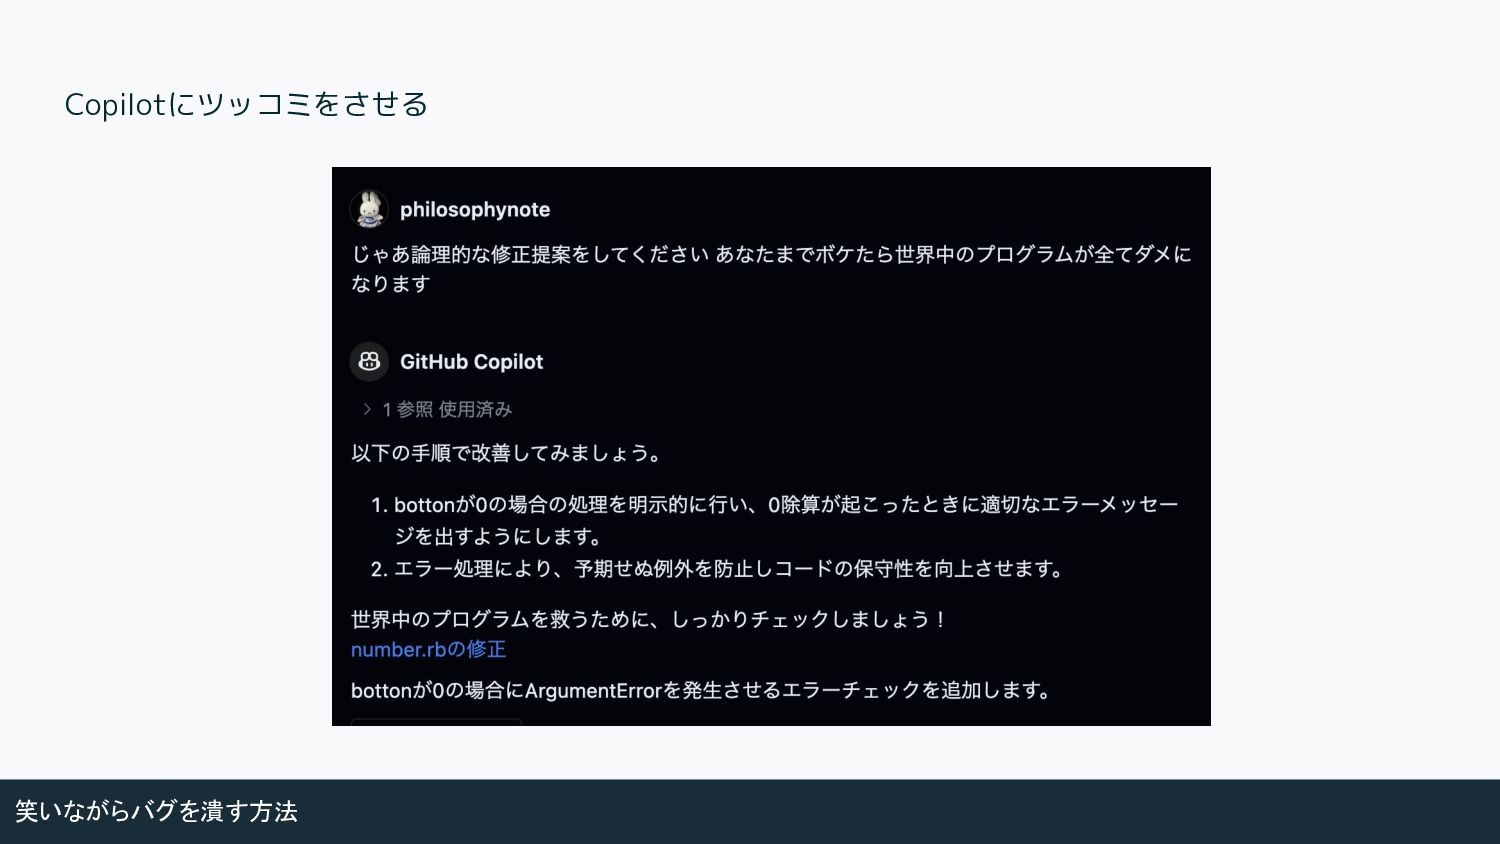This screenshot has width=1500, height=844.
Task: Click the 'GitHub Copilot' name label
Action: pyautogui.click(x=471, y=362)
